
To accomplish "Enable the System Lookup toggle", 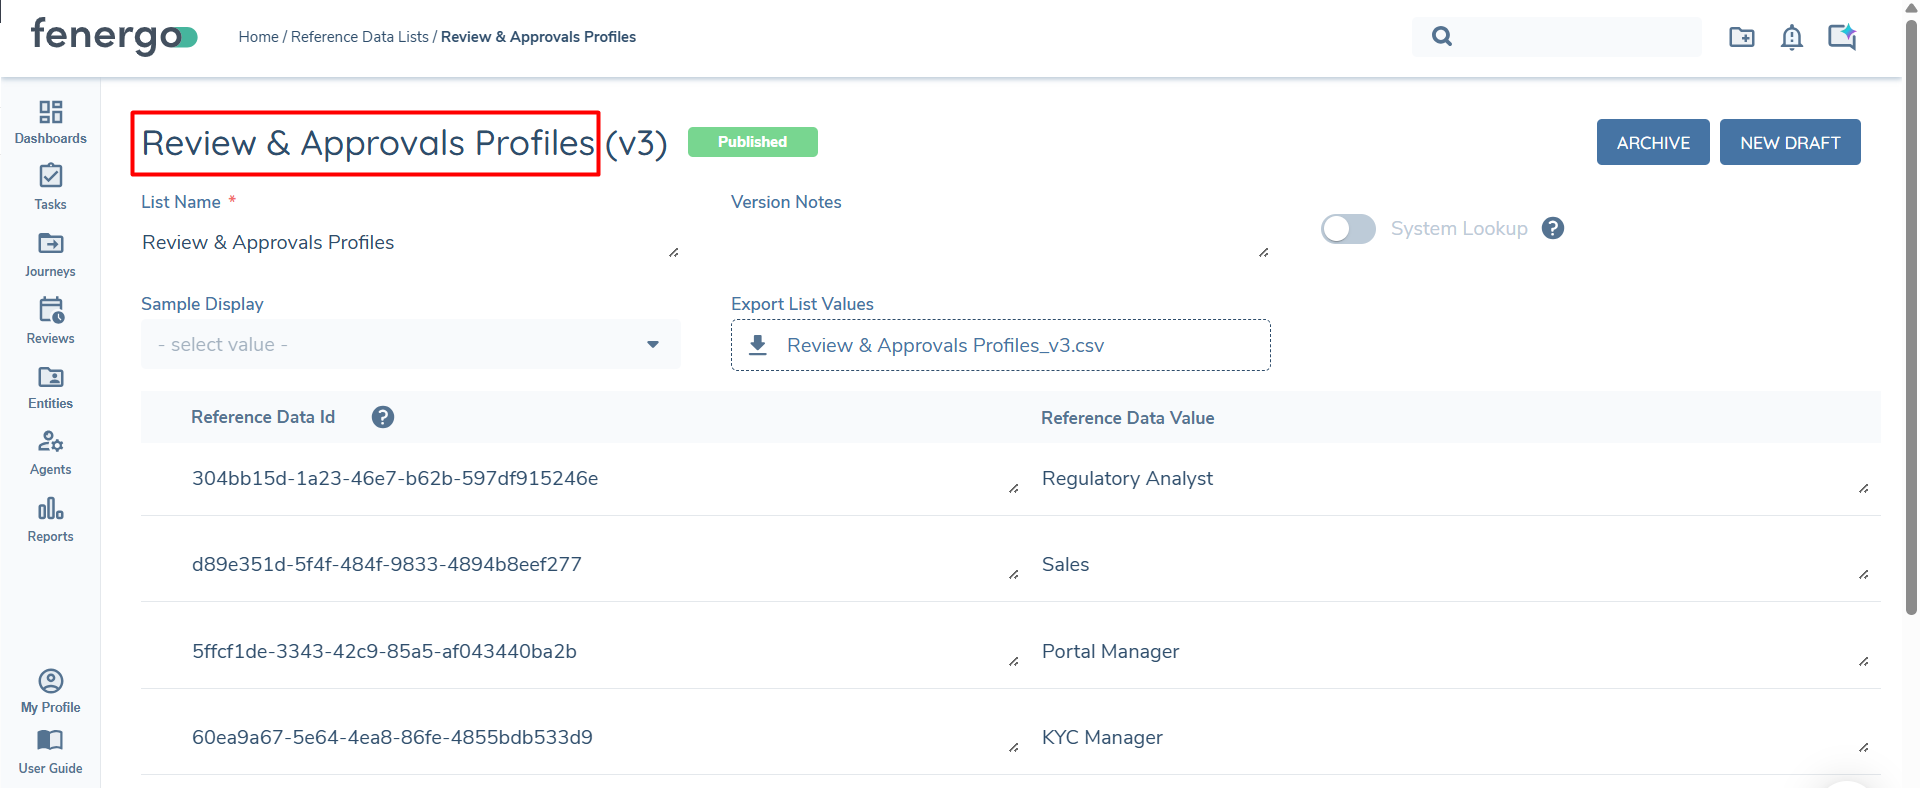I will pyautogui.click(x=1348, y=228).
